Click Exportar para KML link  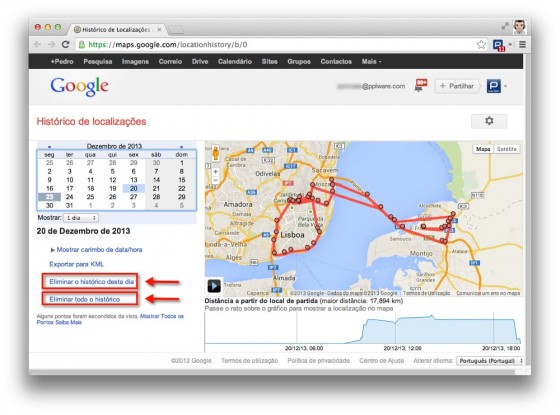(x=76, y=264)
